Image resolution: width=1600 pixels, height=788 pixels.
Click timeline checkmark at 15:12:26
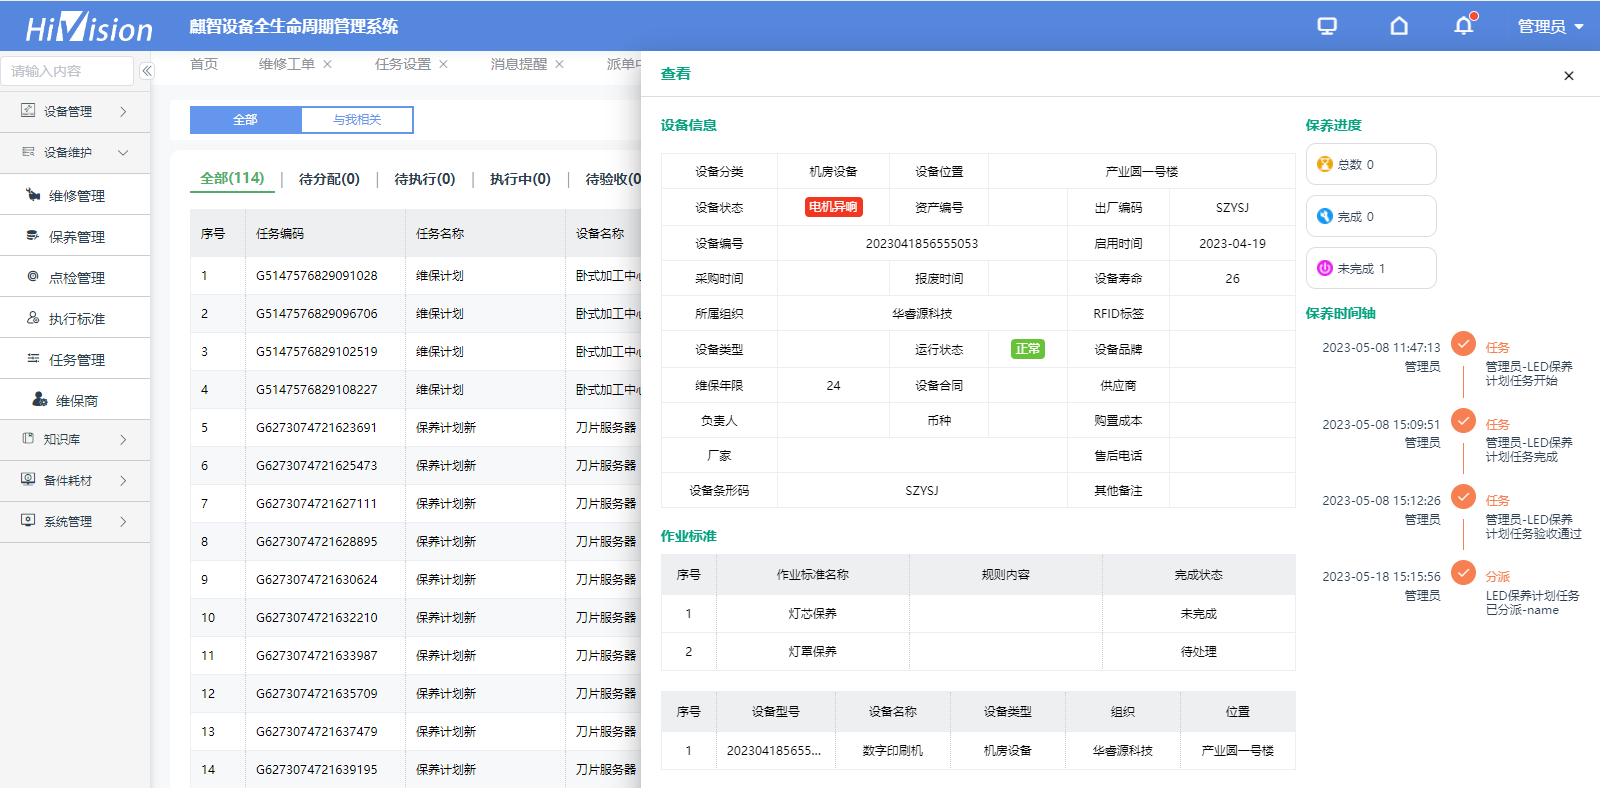coord(1464,497)
